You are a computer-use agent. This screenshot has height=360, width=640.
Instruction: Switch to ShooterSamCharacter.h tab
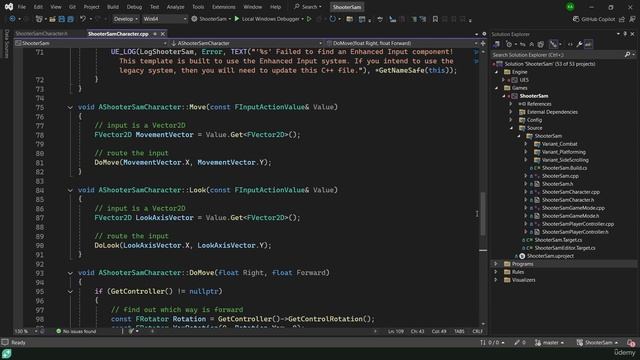41,34
